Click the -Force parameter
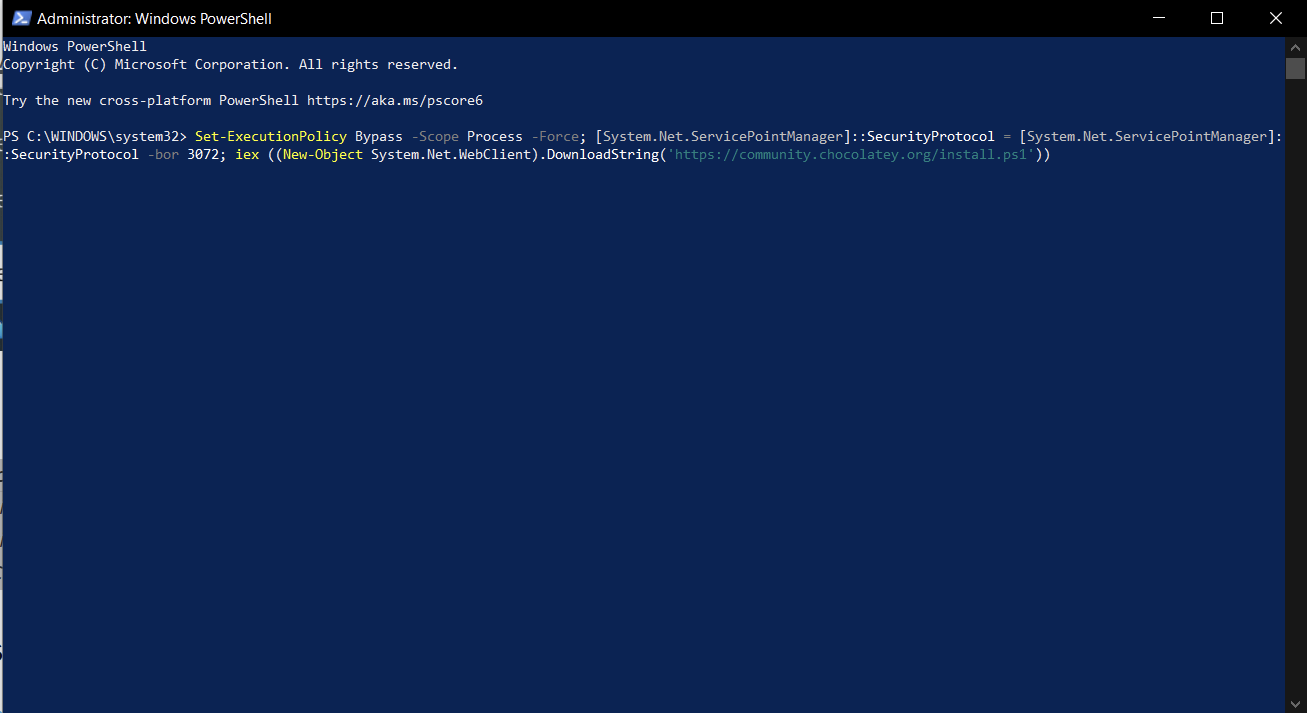The width and height of the screenshot is (1307, 713). (555, 136)
